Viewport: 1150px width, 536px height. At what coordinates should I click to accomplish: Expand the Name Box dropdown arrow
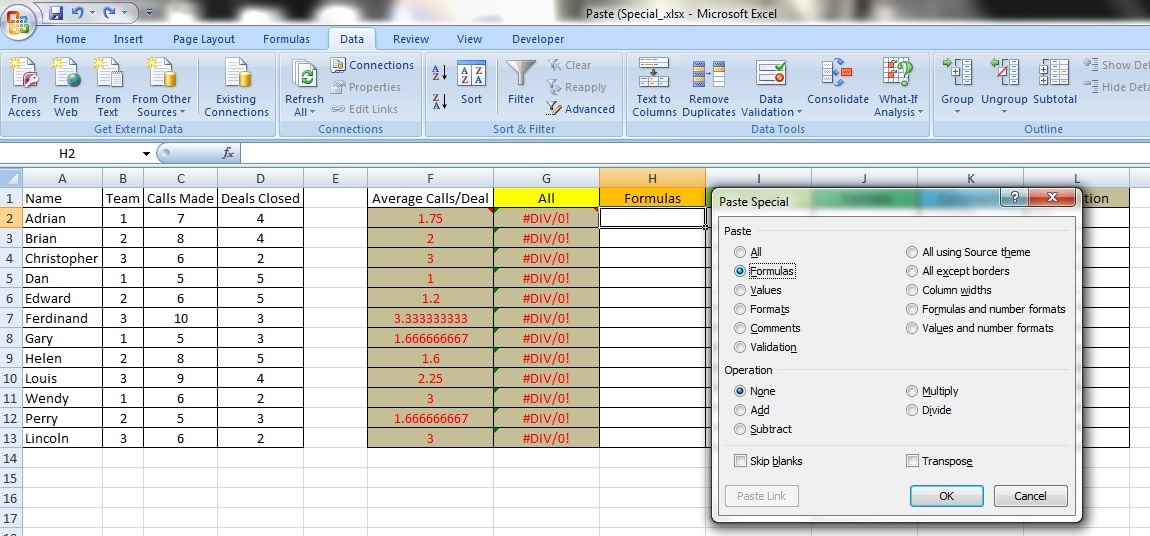click(146, 154)
